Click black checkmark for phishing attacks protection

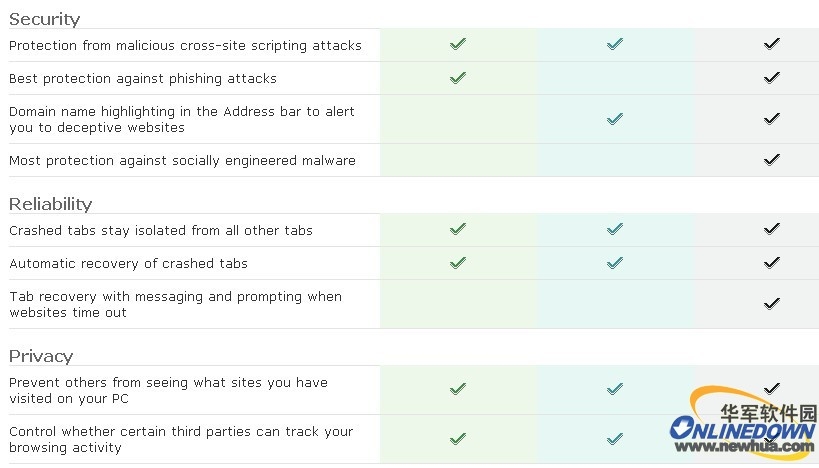771,78
